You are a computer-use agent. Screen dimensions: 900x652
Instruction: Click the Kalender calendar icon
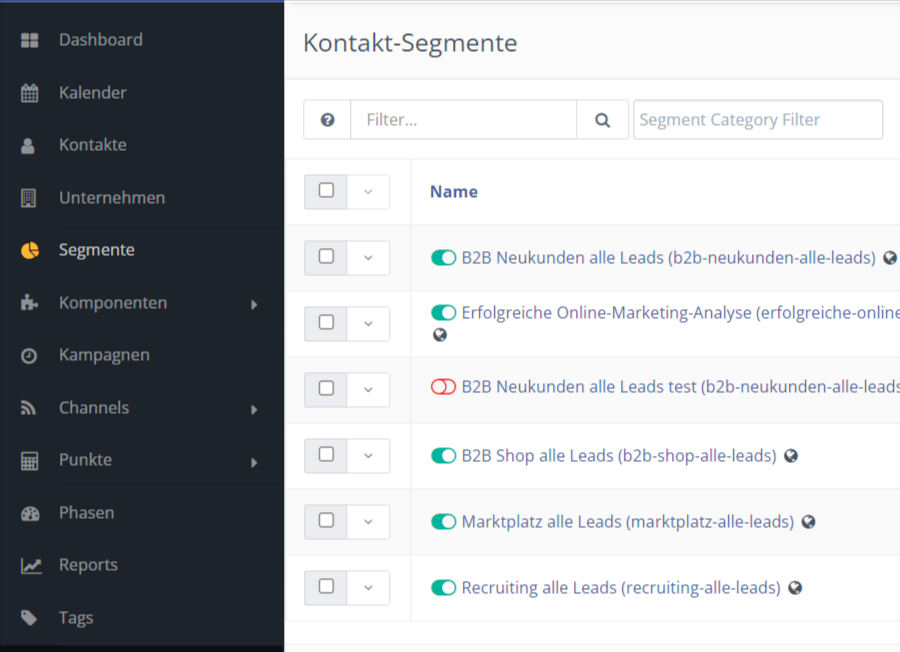point(29,93)
